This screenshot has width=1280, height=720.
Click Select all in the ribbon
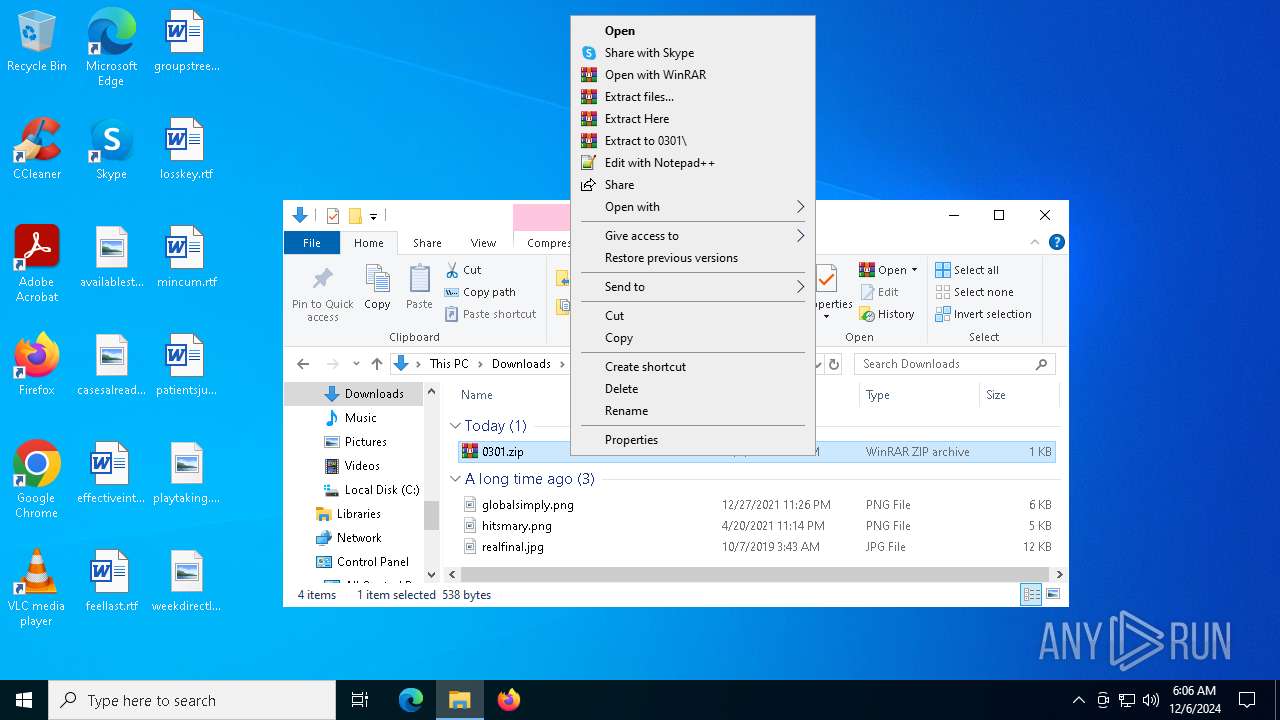click(x=966, y=270)
